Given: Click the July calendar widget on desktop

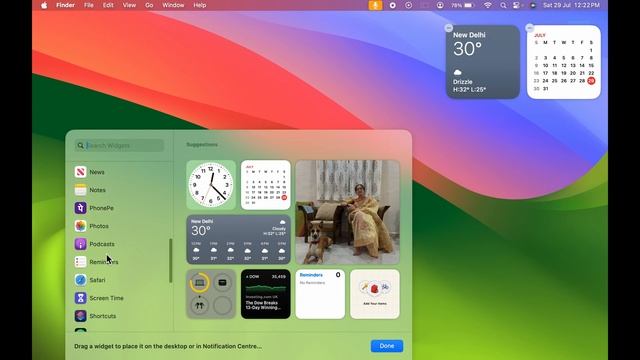Looking at the screenshot, I should click(564, 62).
